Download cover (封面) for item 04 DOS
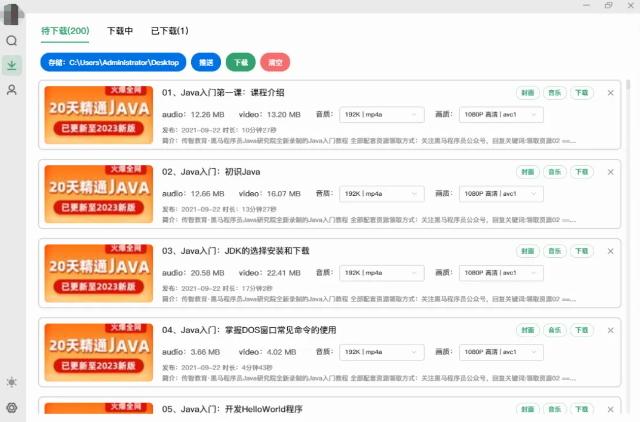The image size is (640, 422). click(528, 331)
